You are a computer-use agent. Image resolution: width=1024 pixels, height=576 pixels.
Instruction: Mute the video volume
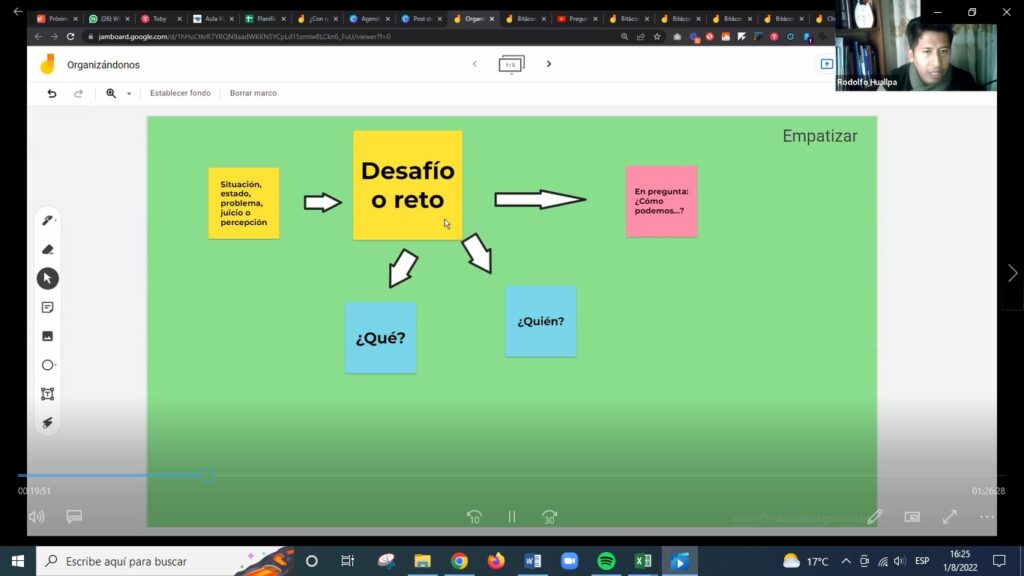coord(37,517)
